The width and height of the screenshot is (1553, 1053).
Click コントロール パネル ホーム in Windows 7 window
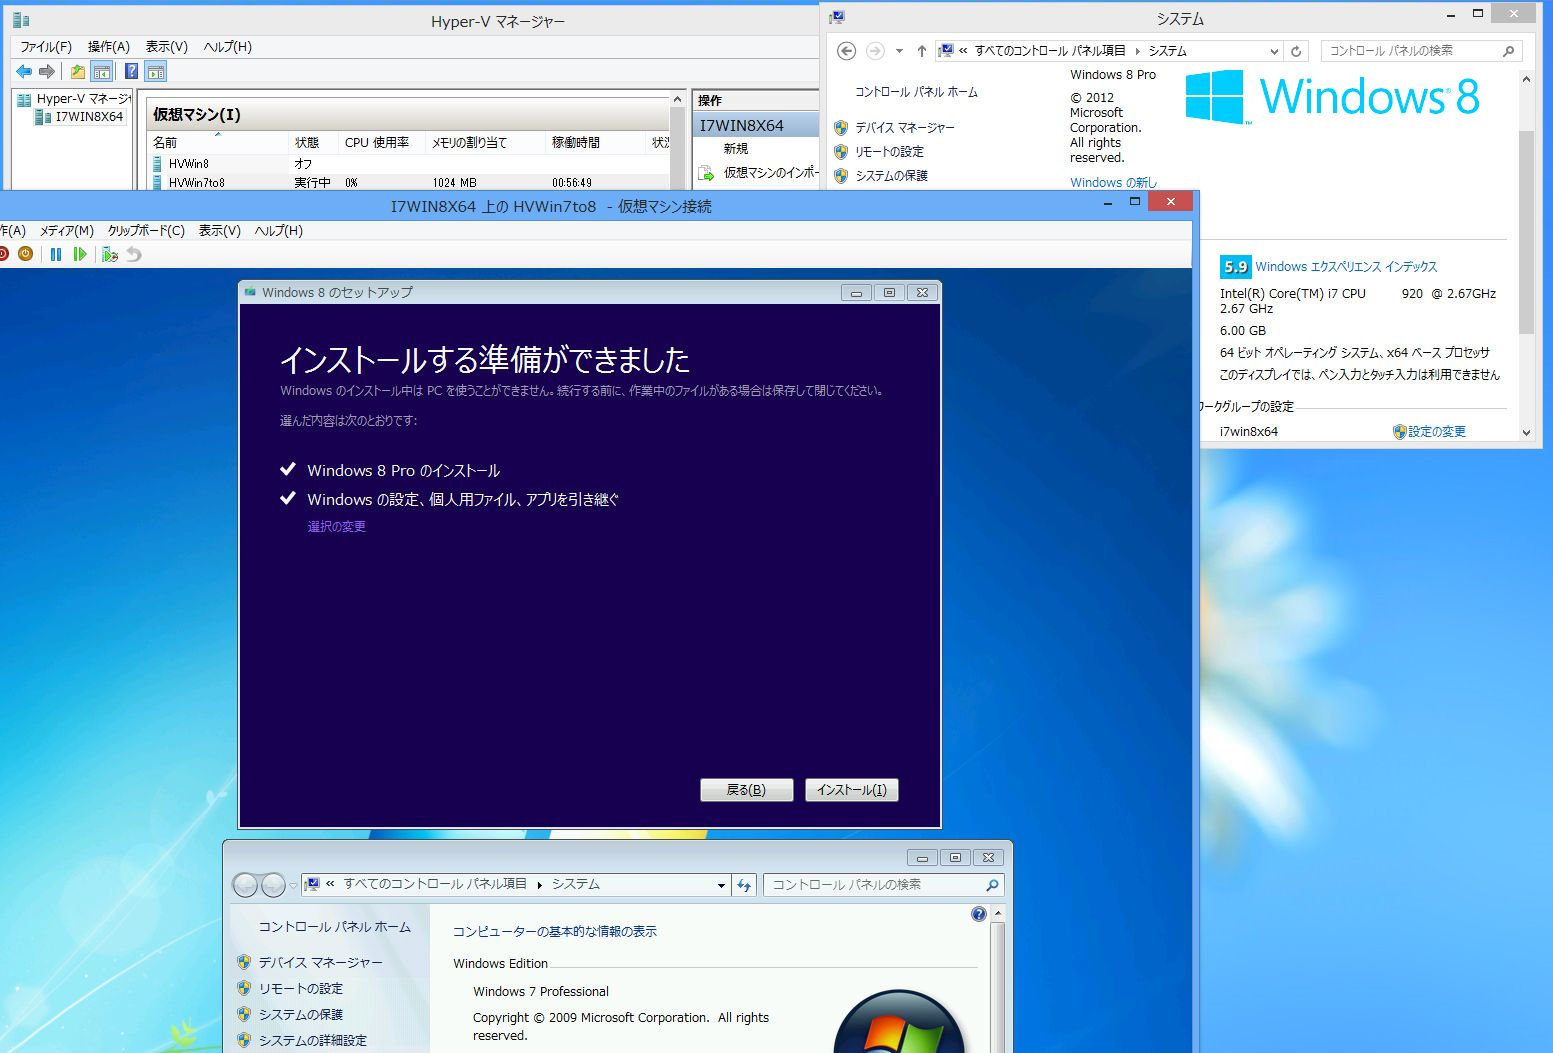335,928
